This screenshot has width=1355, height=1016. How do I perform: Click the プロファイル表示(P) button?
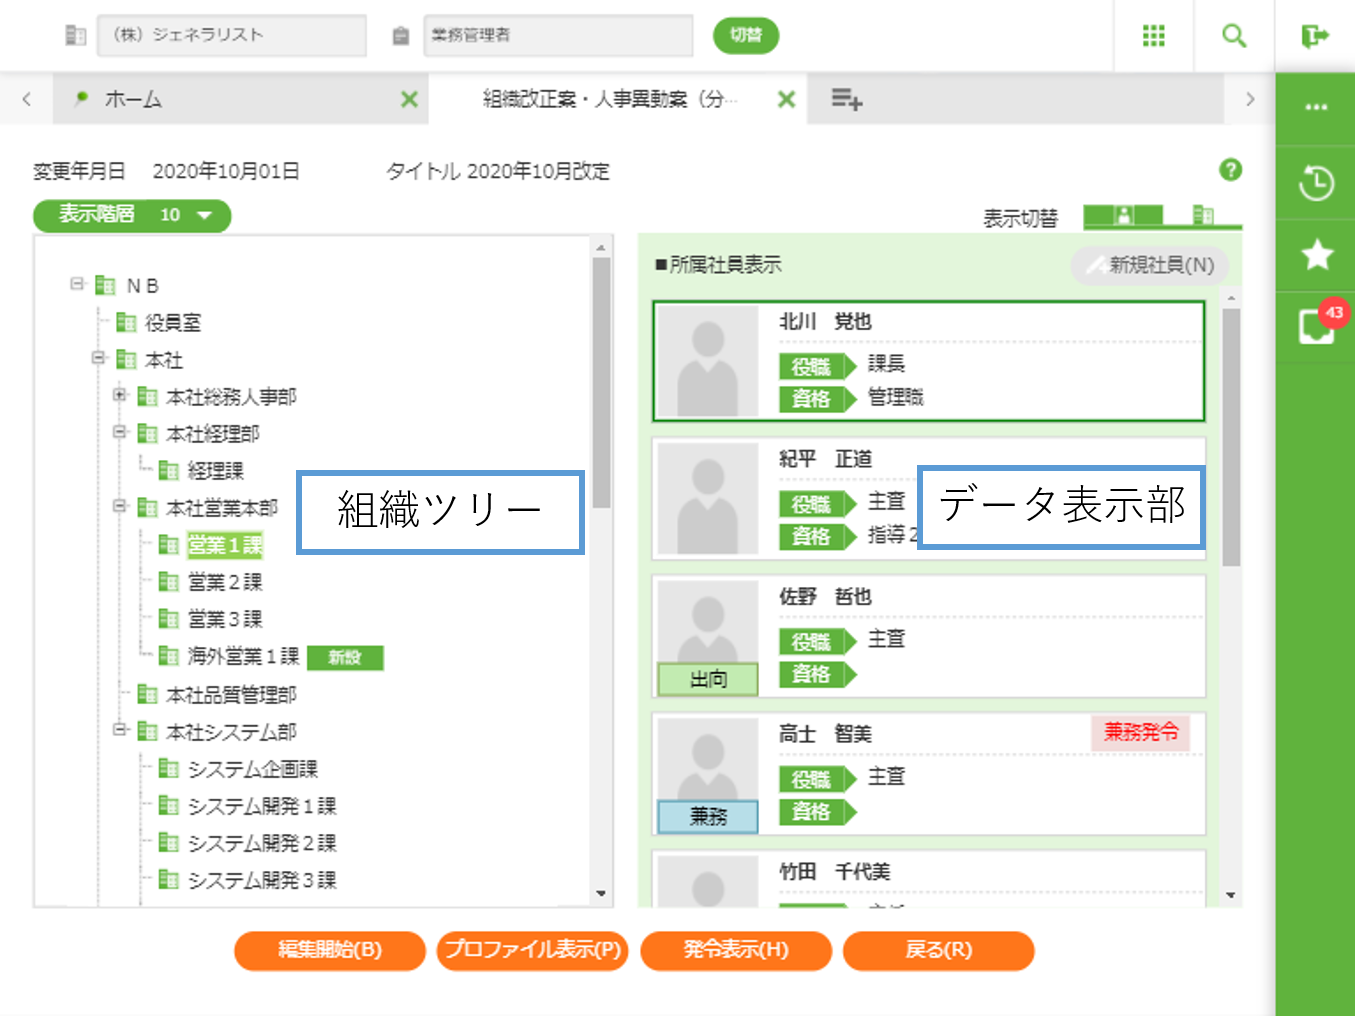click(x=532, y=950)
